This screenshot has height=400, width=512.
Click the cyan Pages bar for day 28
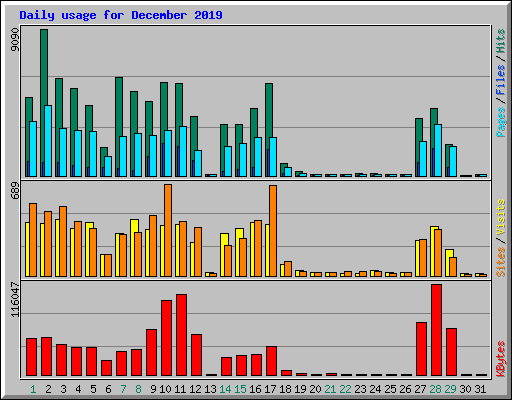click(x=438, y=150)
